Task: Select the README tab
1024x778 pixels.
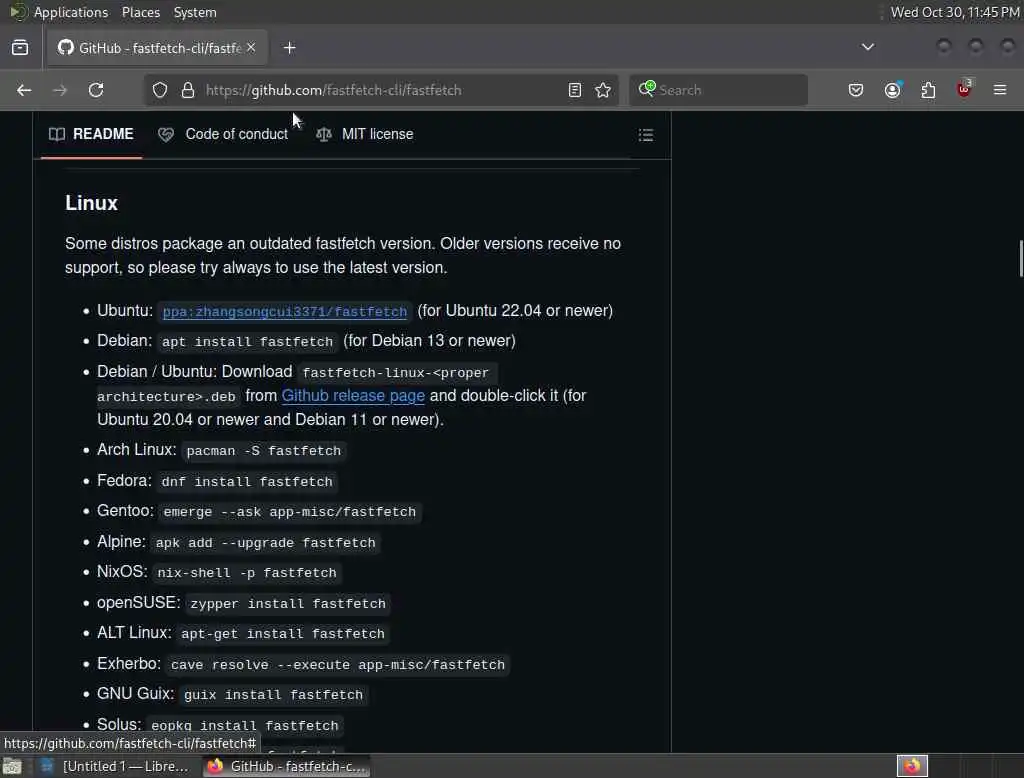Action: coord(91,135)
